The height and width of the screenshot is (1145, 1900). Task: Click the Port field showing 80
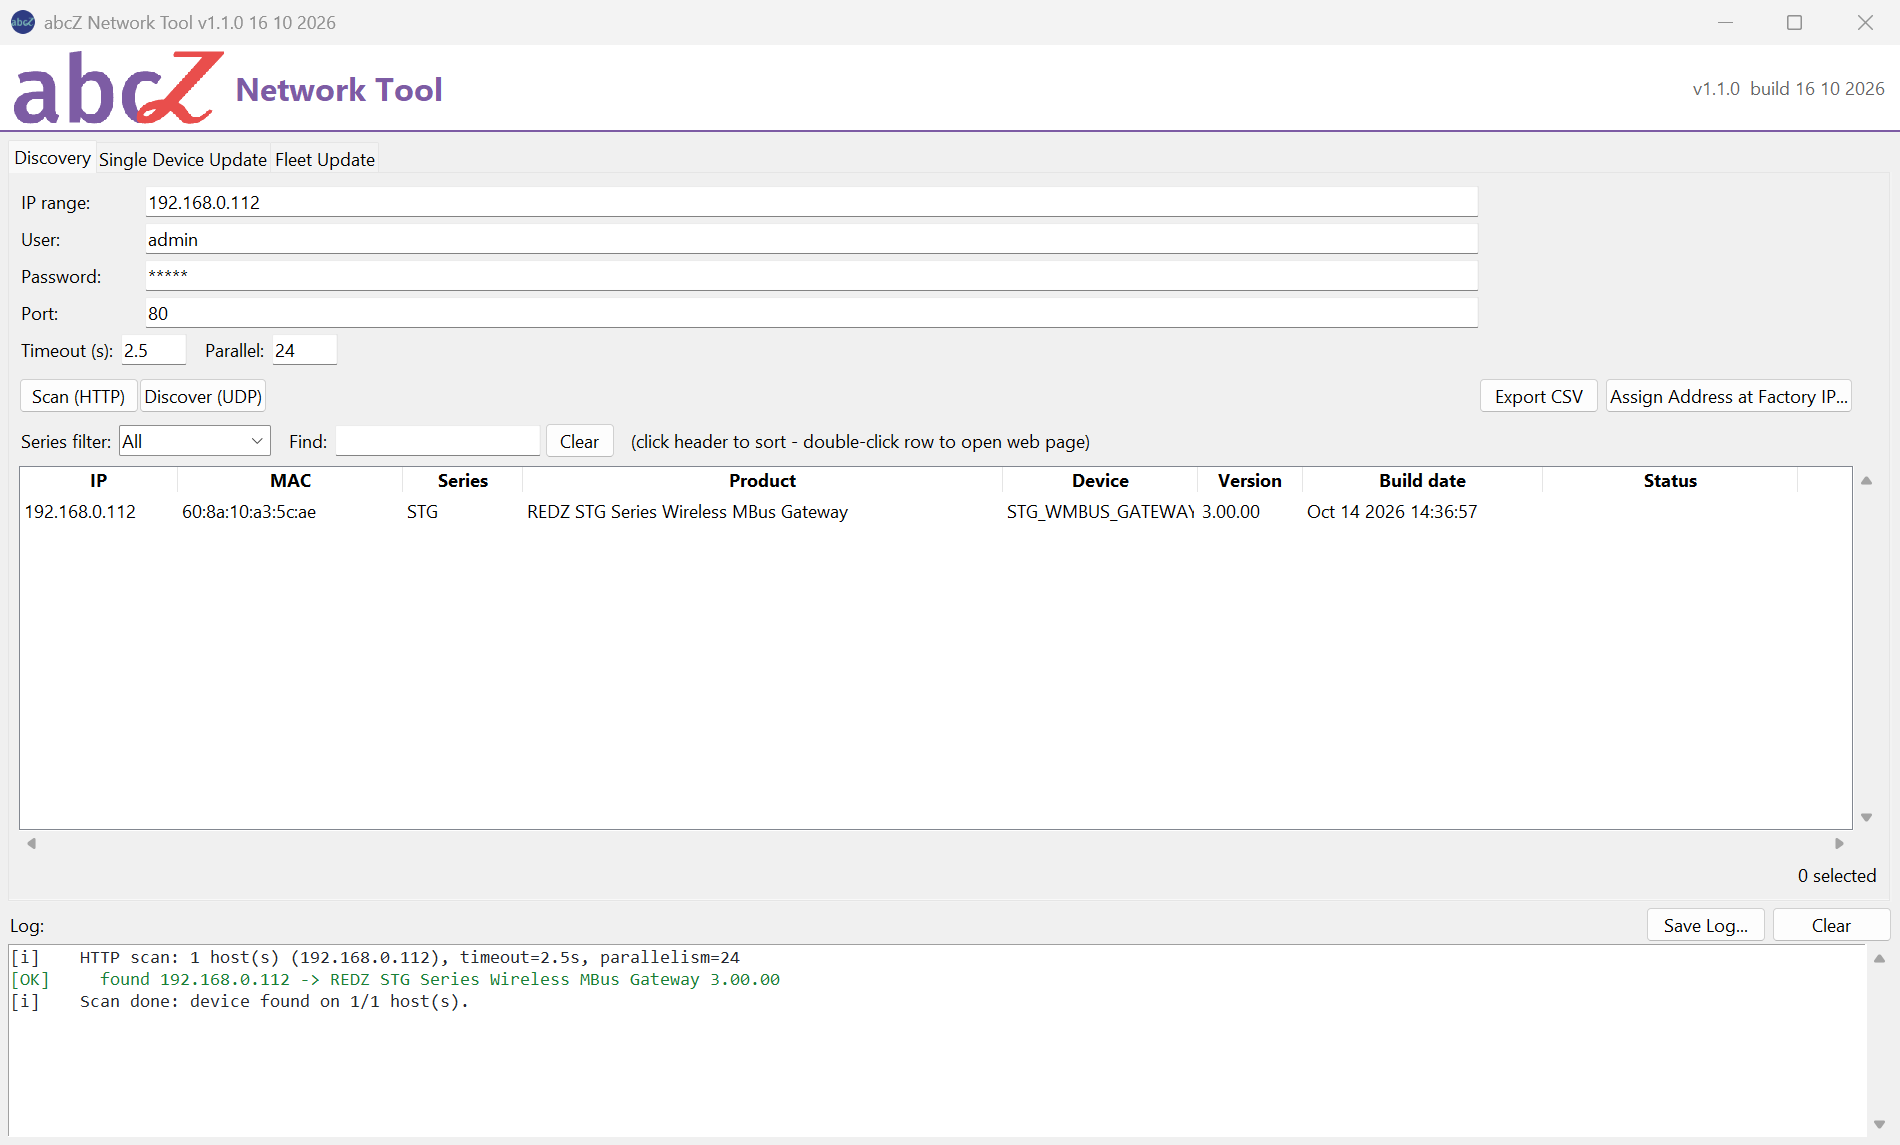[811, 313]
